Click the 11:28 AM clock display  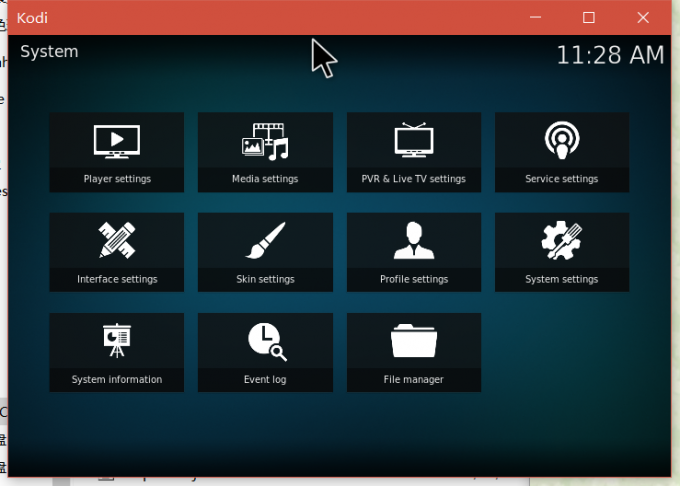pyautogui.click(x=609, y=55)
